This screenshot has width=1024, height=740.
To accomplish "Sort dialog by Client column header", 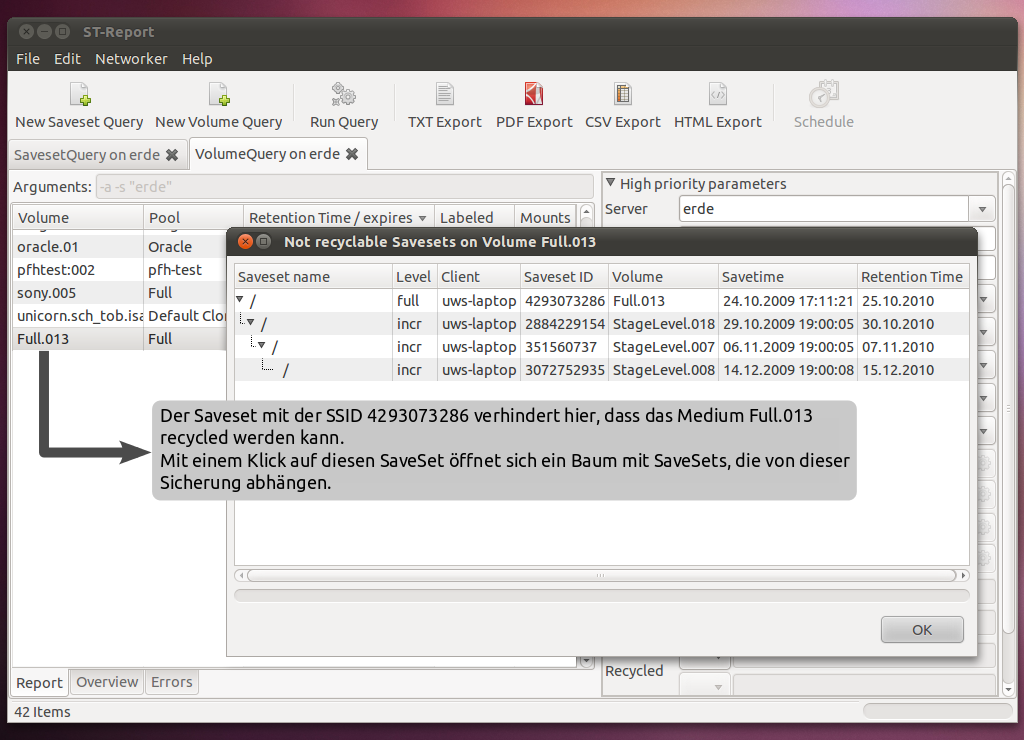I will click(x=479, y=277).
